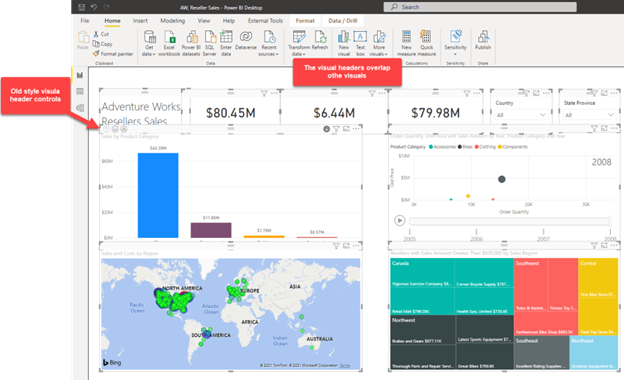Open filter icon on $80.45M card
The image size is (624, 380).
coord(264,94)
